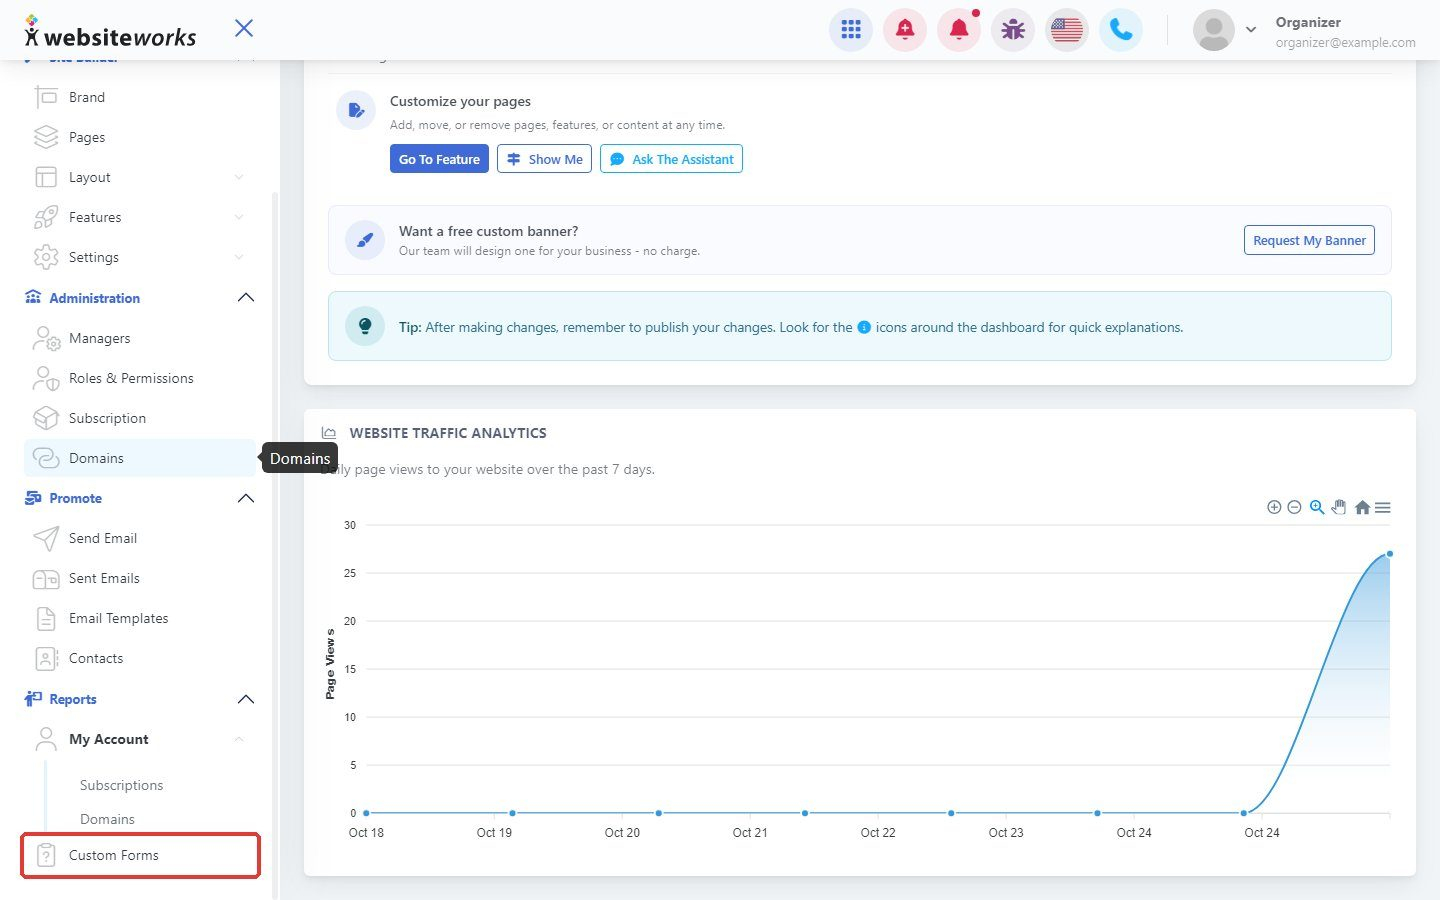The height and width of the screenshot is (900, 1440).
Task: Click the phone contact icon
Action: pos(1121,30)
